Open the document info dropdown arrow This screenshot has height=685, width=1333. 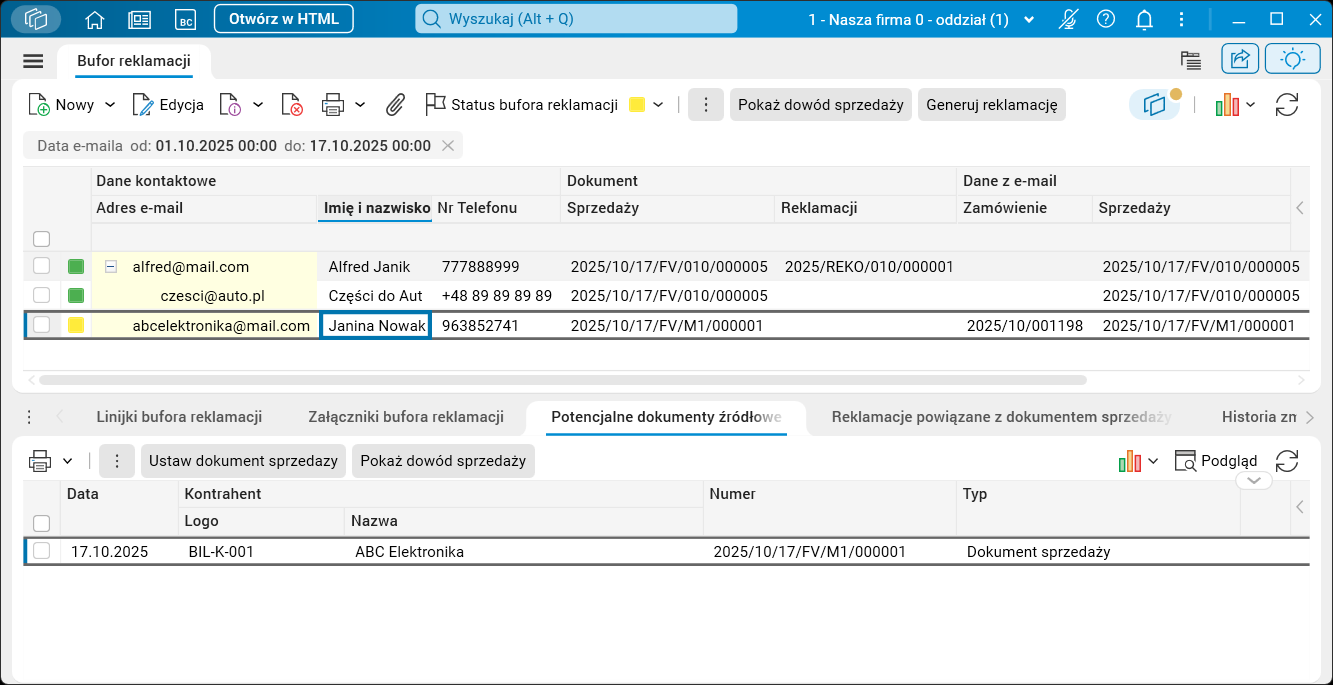coord(258,105)
